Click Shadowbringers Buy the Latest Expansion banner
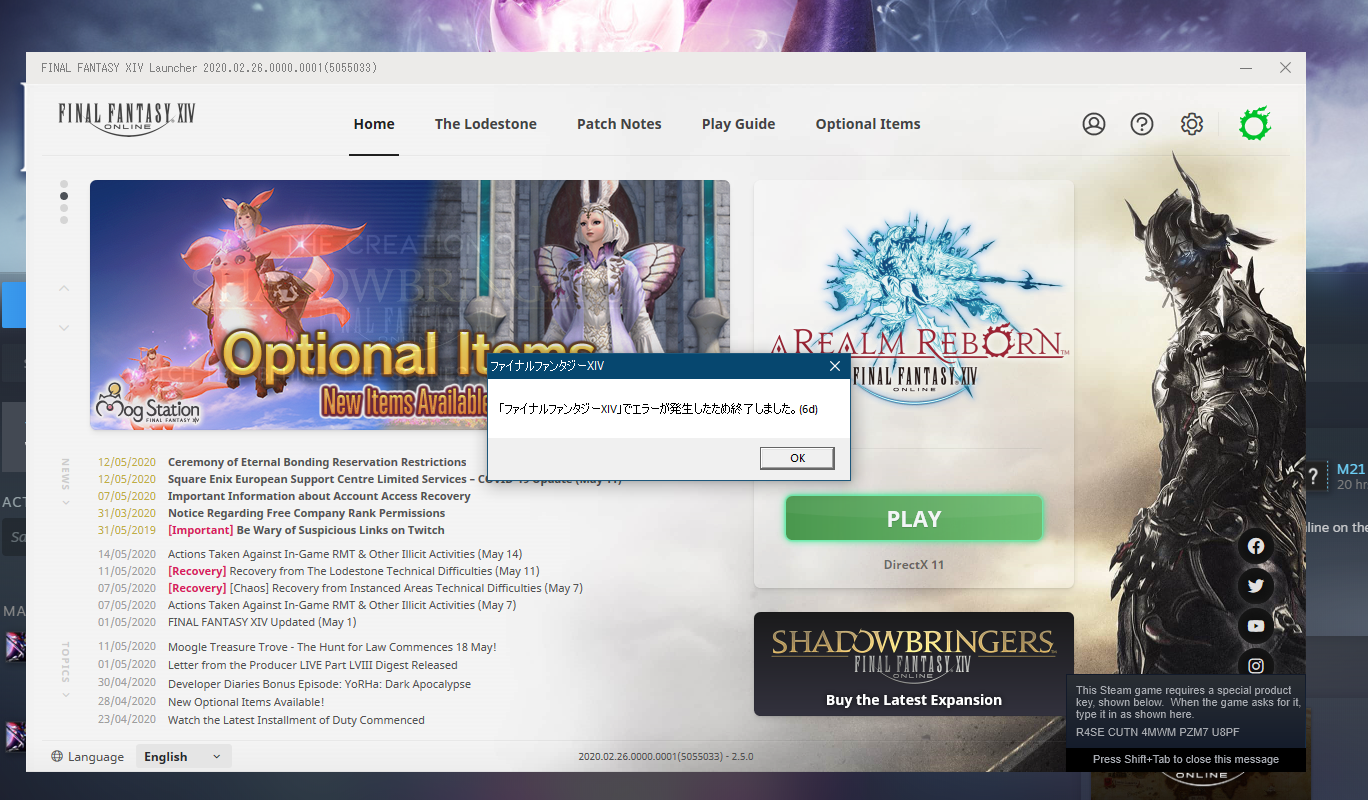The height and width of the screenshot is (800, 1368). [914, 664]
